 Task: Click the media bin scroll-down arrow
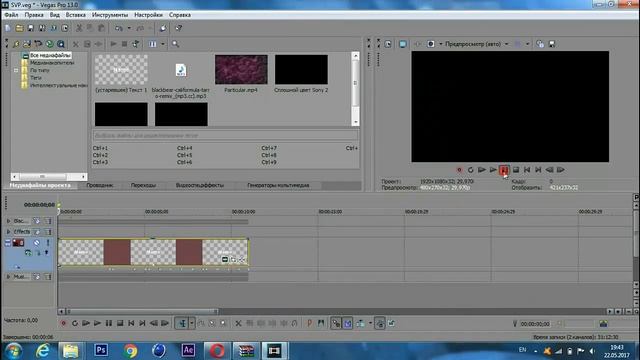pyautogui.click(x=356, y=122)
